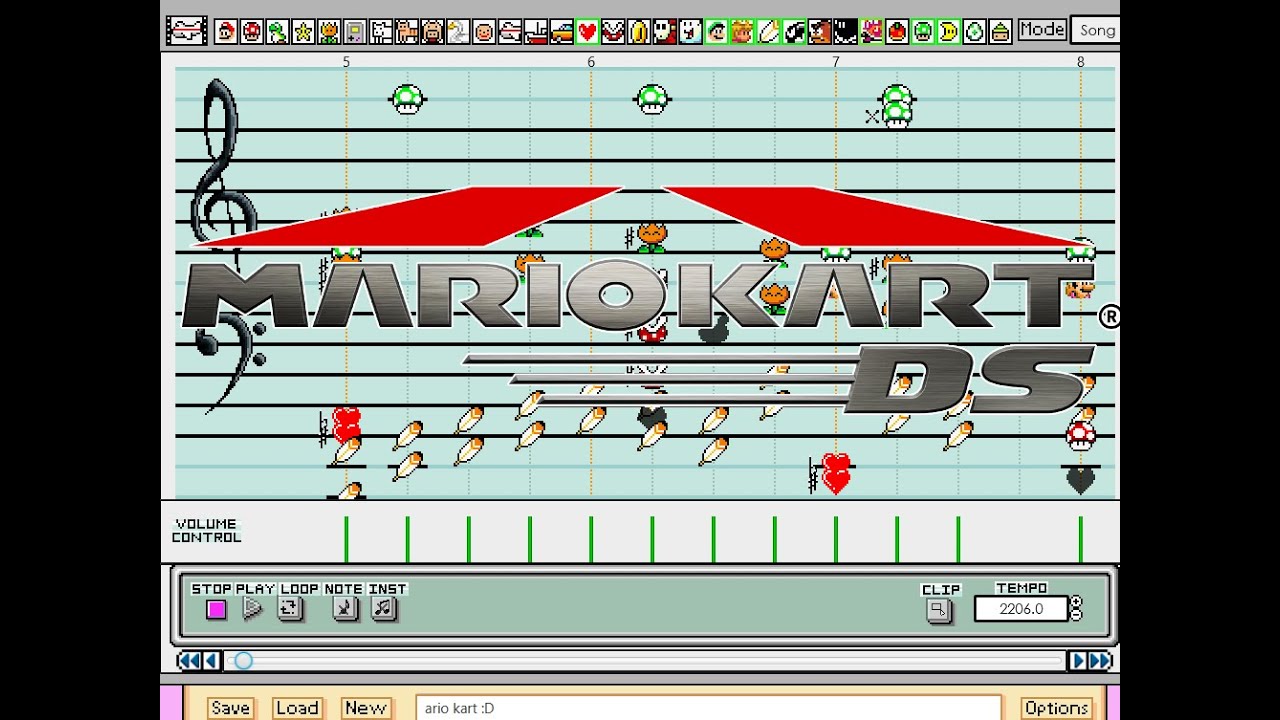
Task: Select the red Apple instrument icon
Action: 898,31
